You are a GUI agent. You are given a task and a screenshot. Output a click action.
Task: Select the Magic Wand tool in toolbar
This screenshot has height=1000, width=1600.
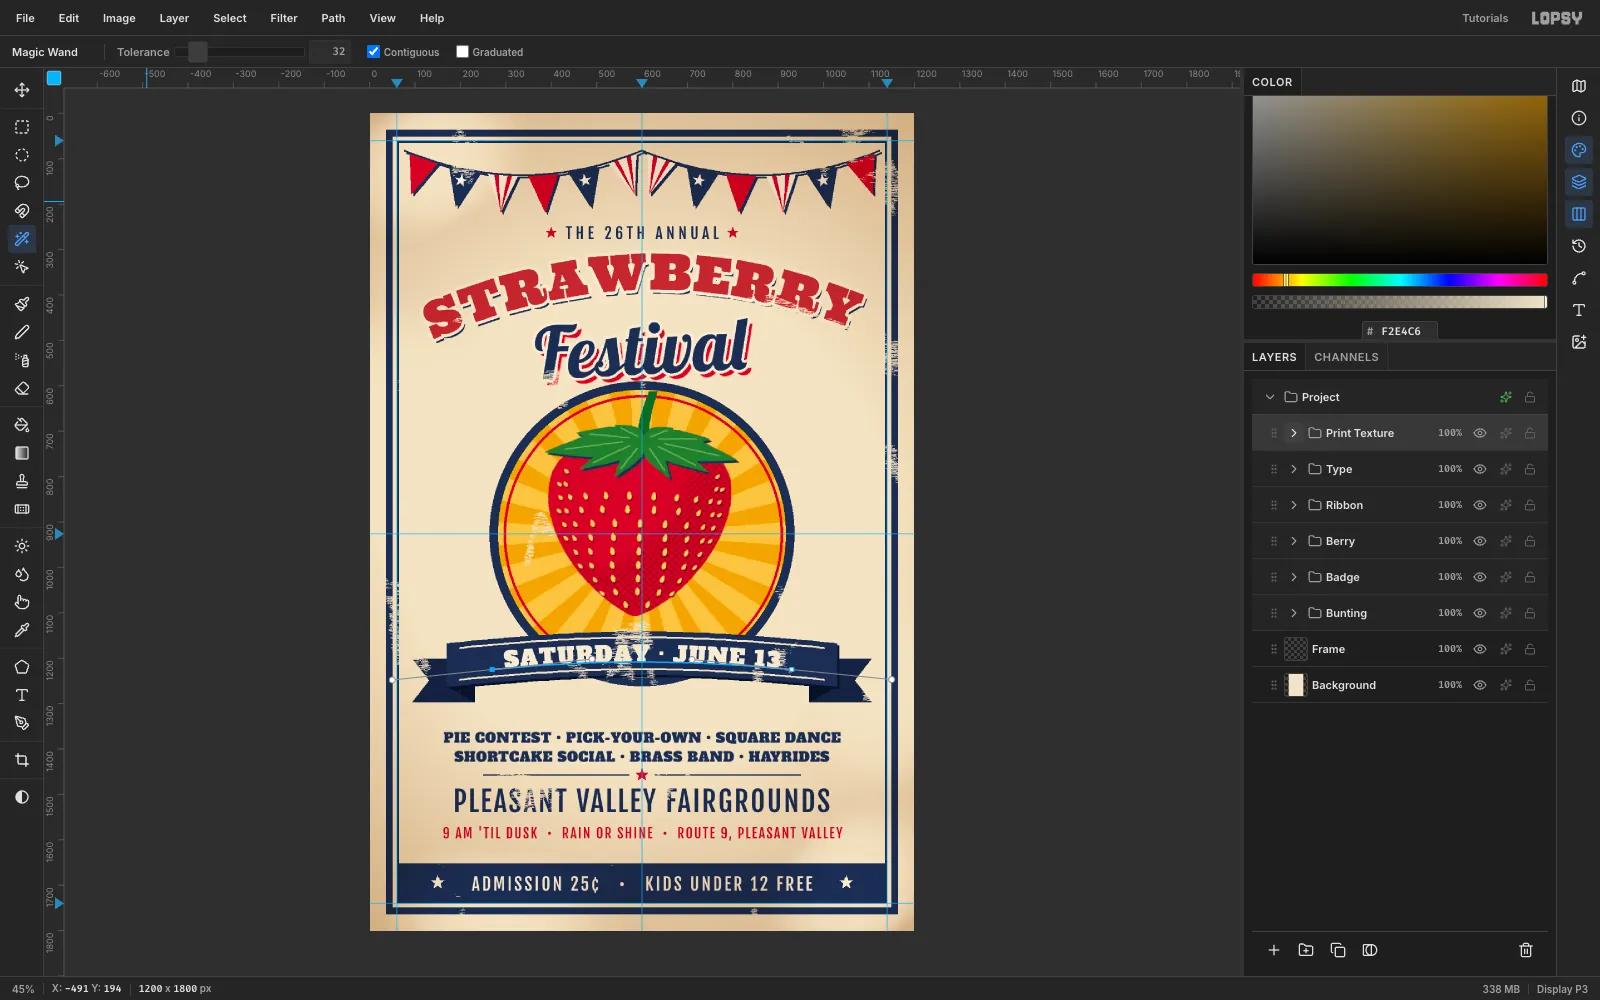point(22,239)
